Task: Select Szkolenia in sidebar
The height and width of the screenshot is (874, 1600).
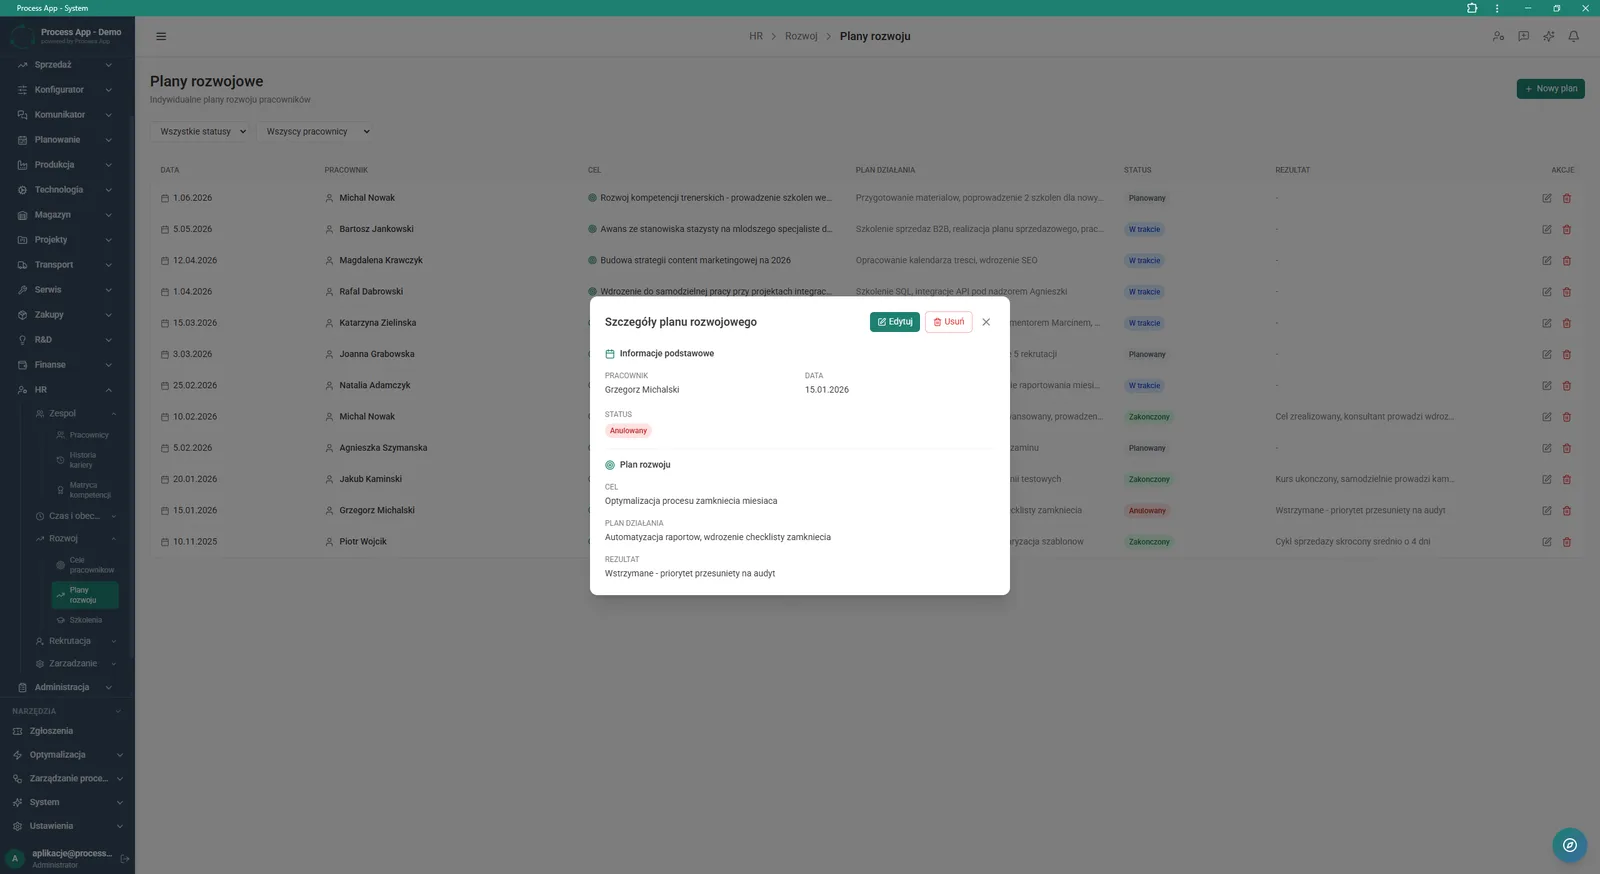Action: 85,620
